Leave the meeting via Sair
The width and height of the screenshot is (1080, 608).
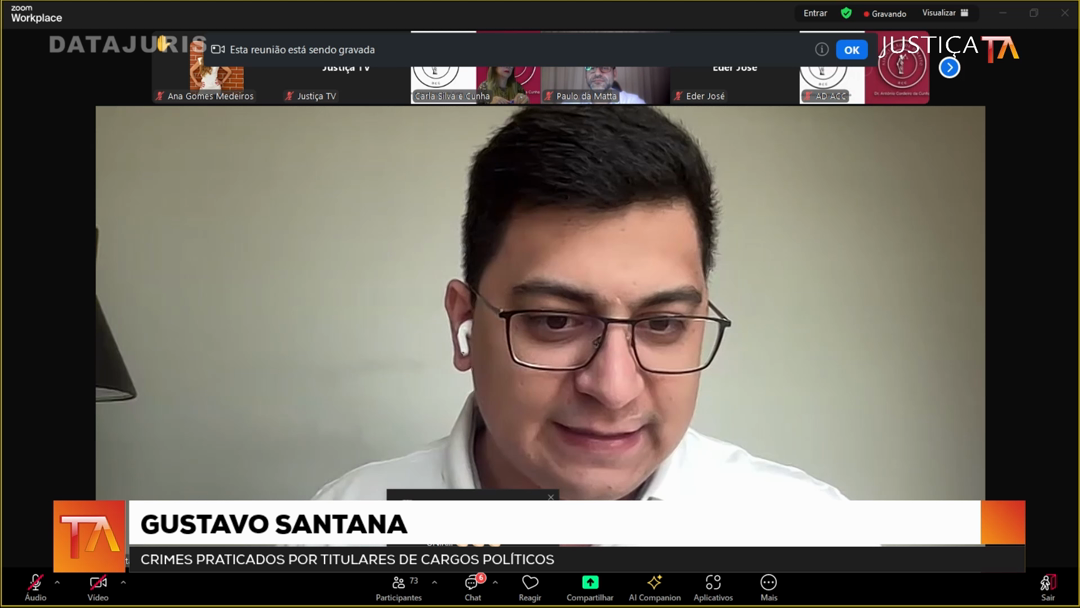click(1047, 584)
